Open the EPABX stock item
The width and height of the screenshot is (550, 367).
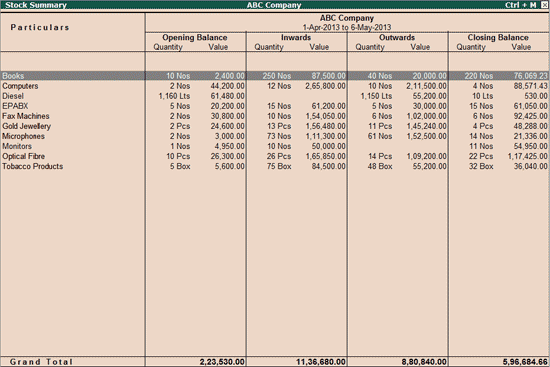click(x=15, y=106)
